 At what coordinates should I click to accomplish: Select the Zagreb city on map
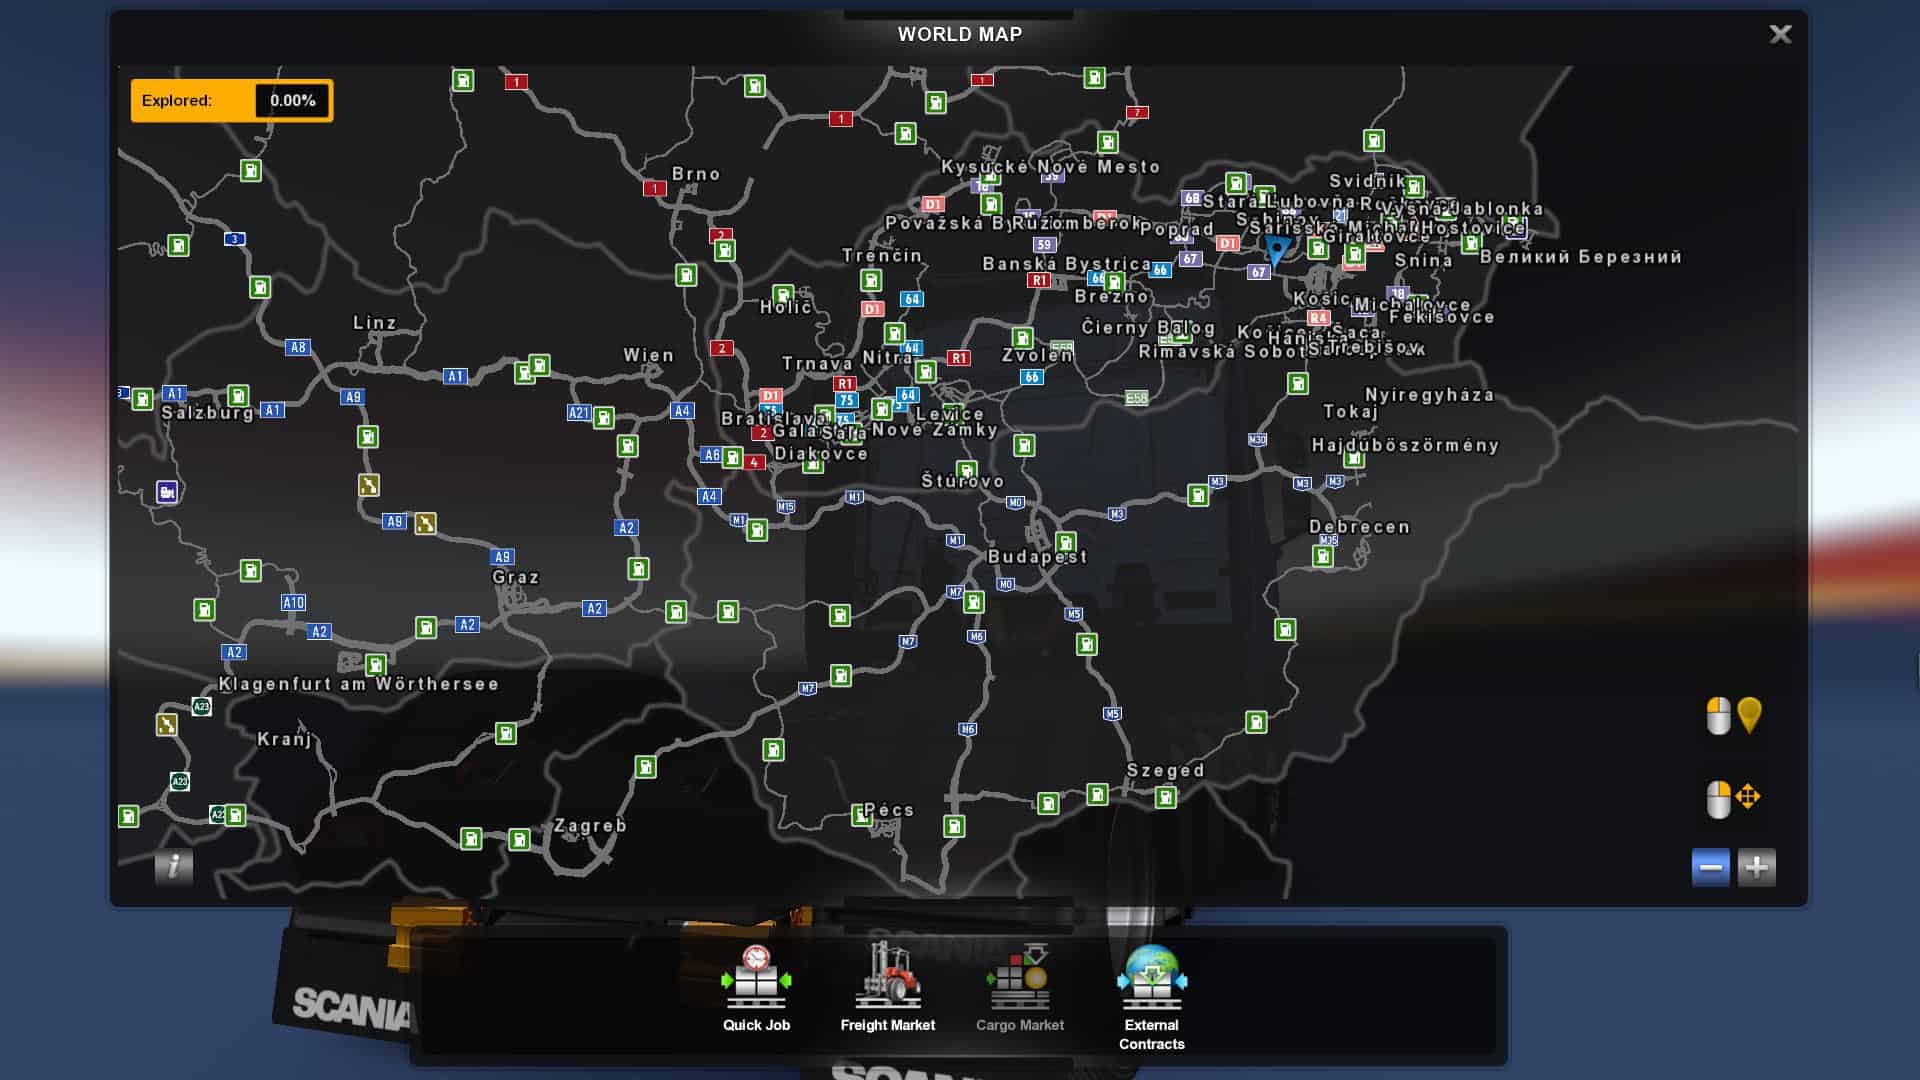pyautogui.click(x=590, y=826)
